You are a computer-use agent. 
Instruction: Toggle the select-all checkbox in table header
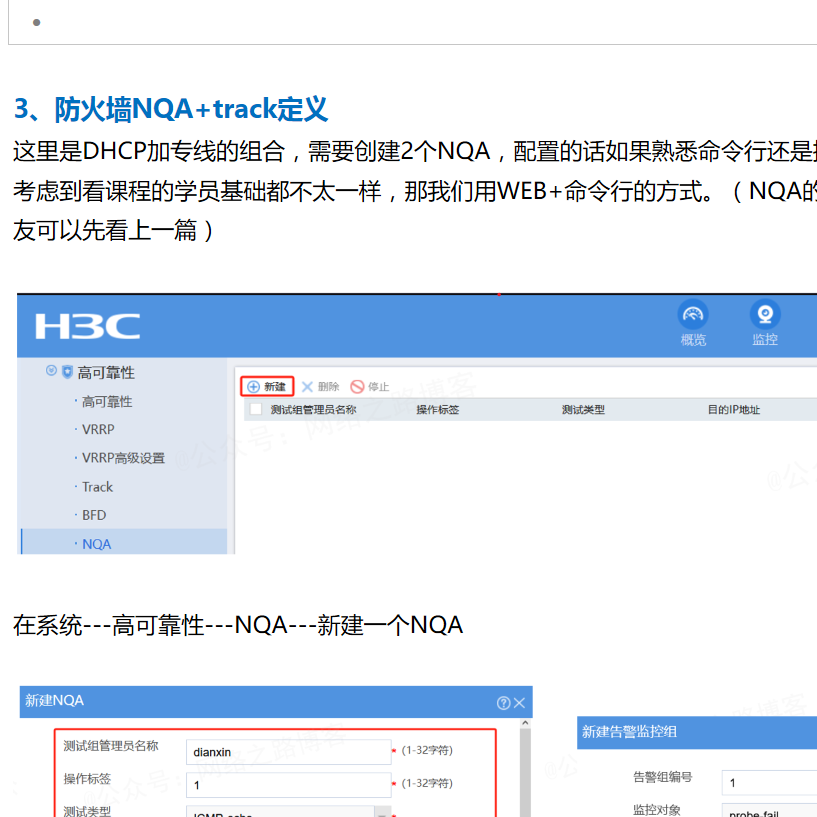click(x=256, y=410)
